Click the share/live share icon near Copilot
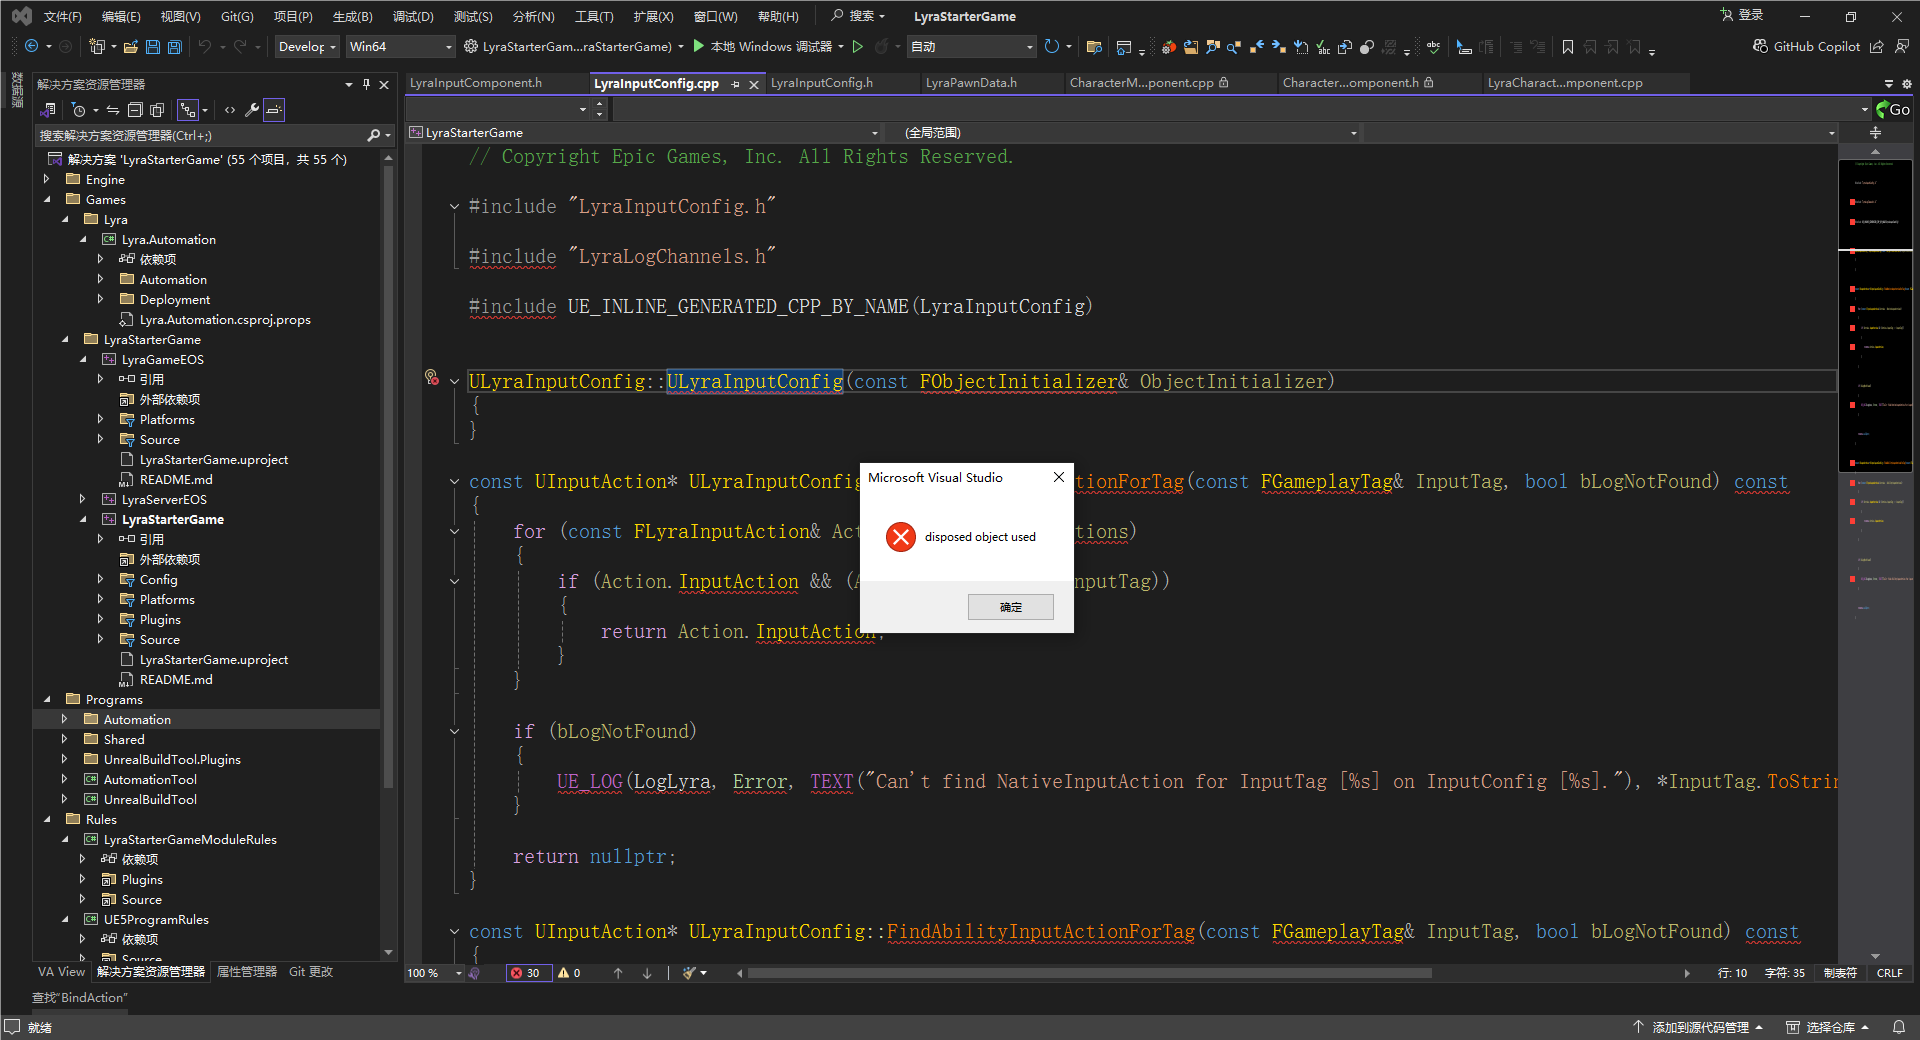Screen dimensions: 1920x1040 1876,46
